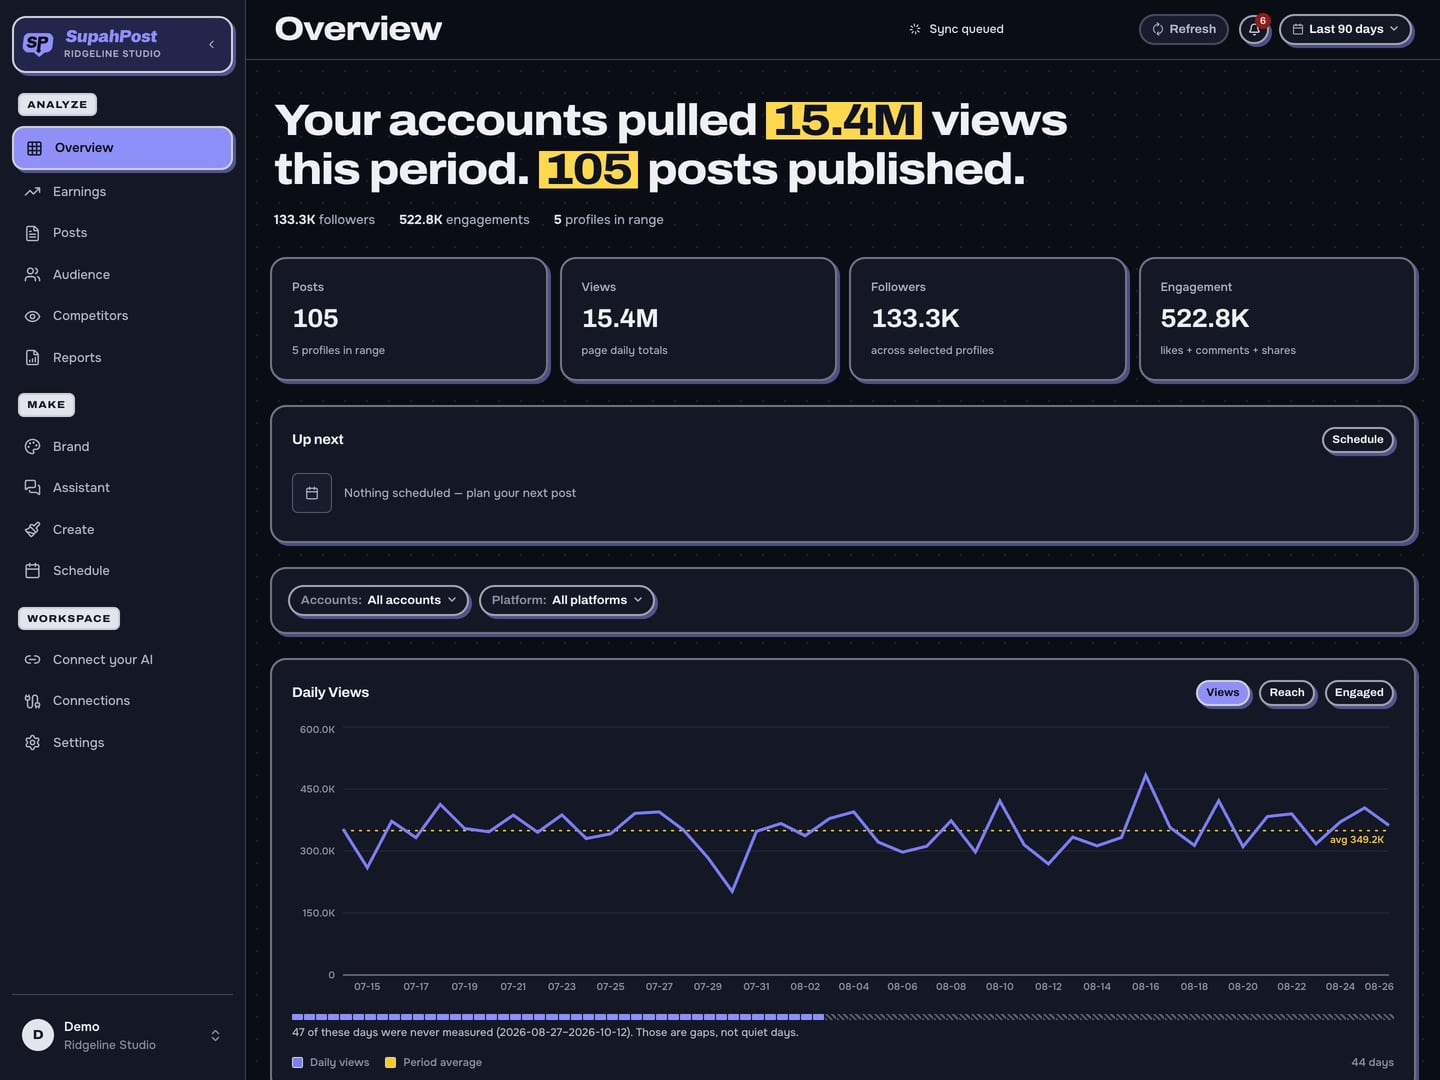Click the Assistant chat icon
The width and height of the screenshot is (1440, 1080).
[x=33, y=488]
